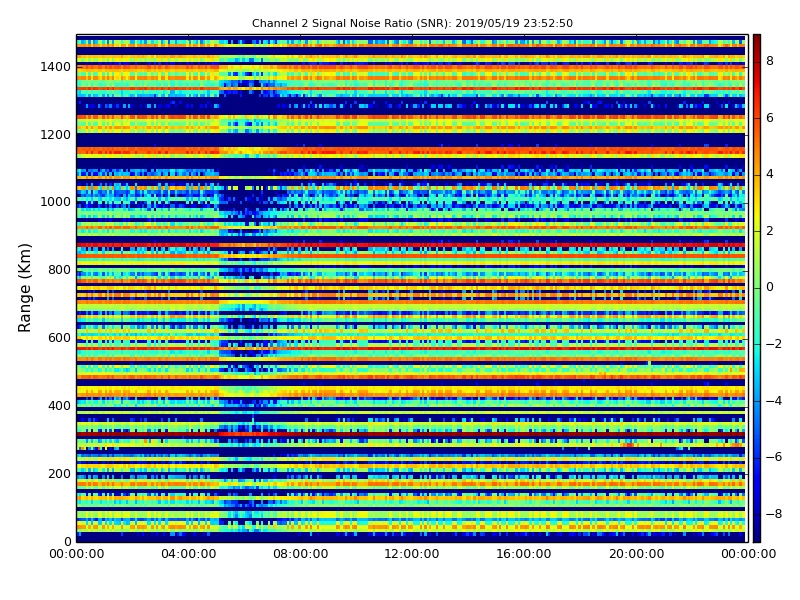This screenshot has height=600, width=800.
Task: Click the 08:00:00 time tick label
Action: click(301, 554)
